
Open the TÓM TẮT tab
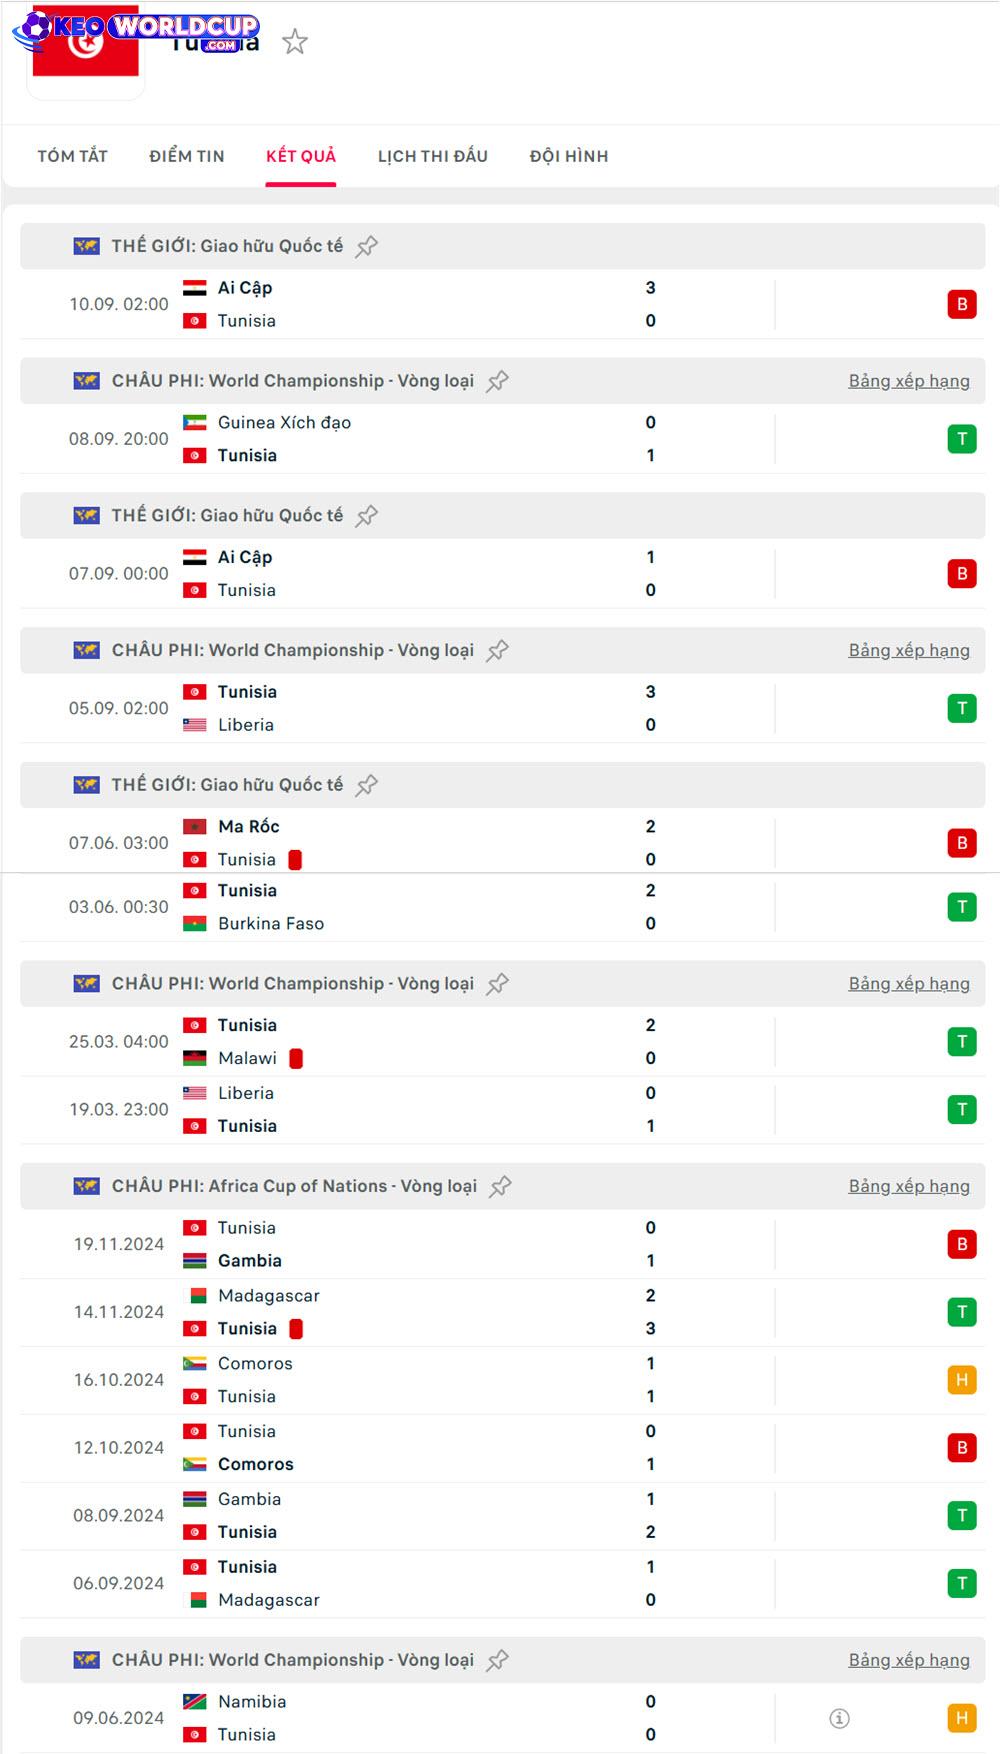point(72,156)
